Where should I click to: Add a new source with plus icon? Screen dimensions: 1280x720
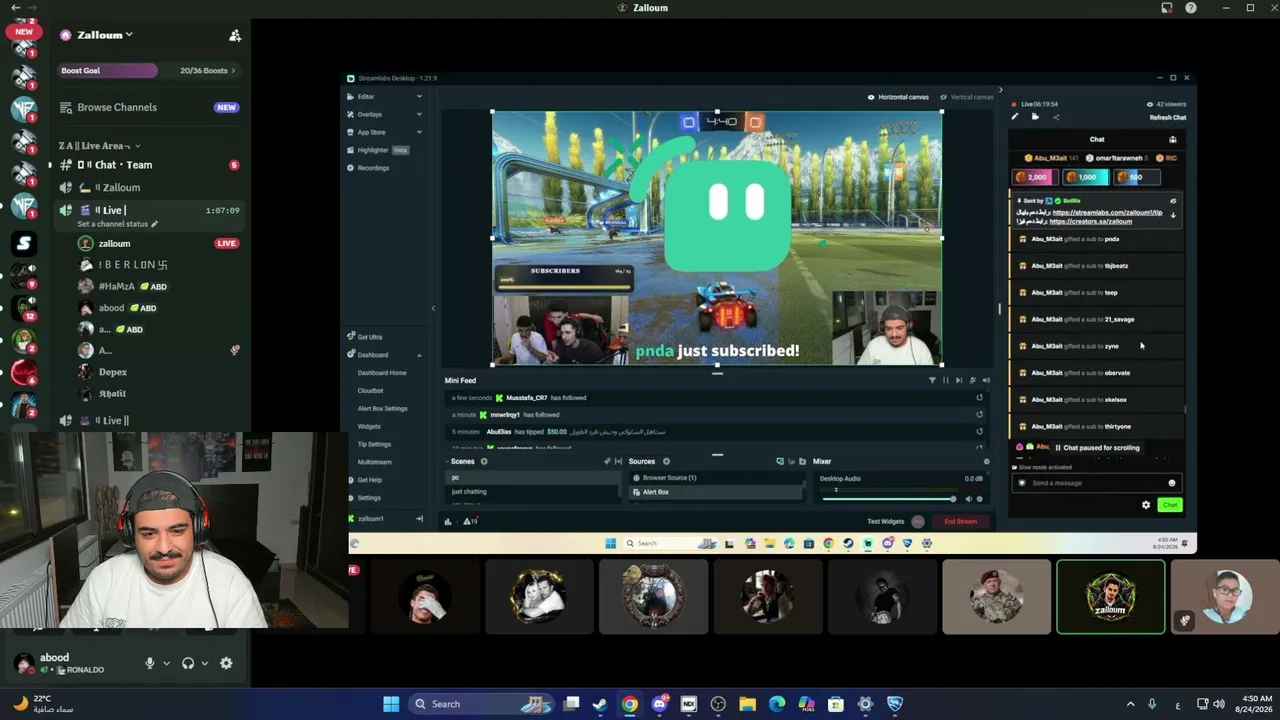(x=666, y=461)
